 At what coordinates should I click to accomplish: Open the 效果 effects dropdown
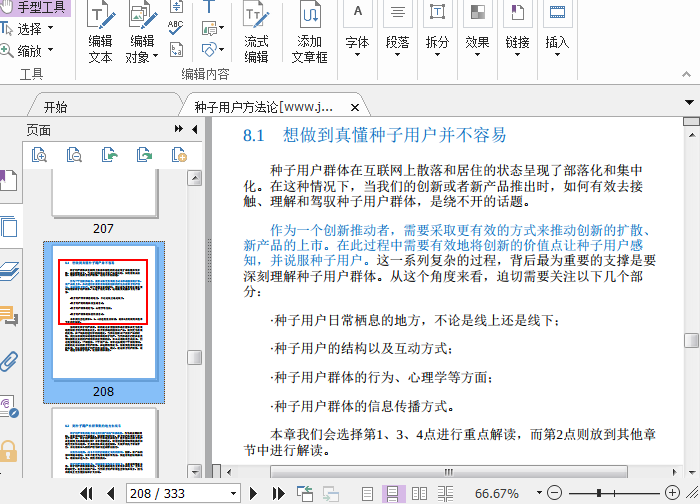point(477,31)
